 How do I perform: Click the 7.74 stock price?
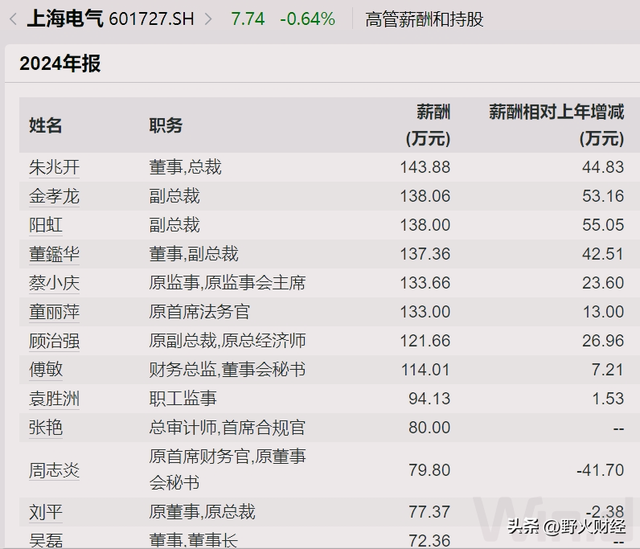point(248,19)
